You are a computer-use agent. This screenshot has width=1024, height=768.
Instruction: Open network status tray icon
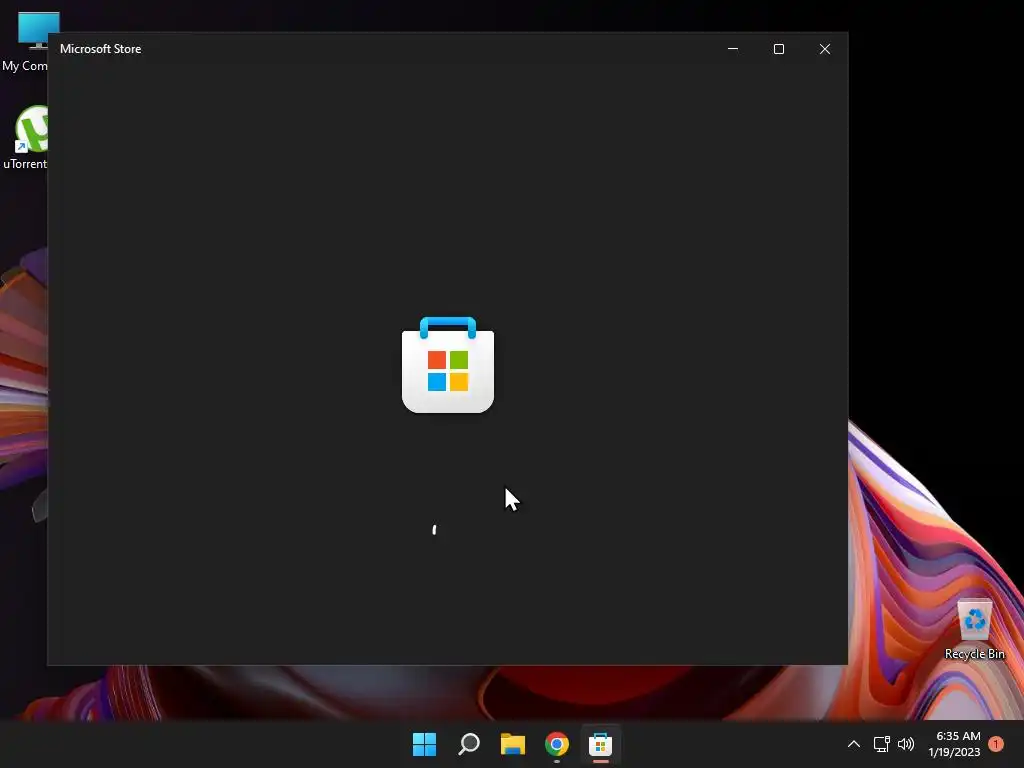[882, 744]
